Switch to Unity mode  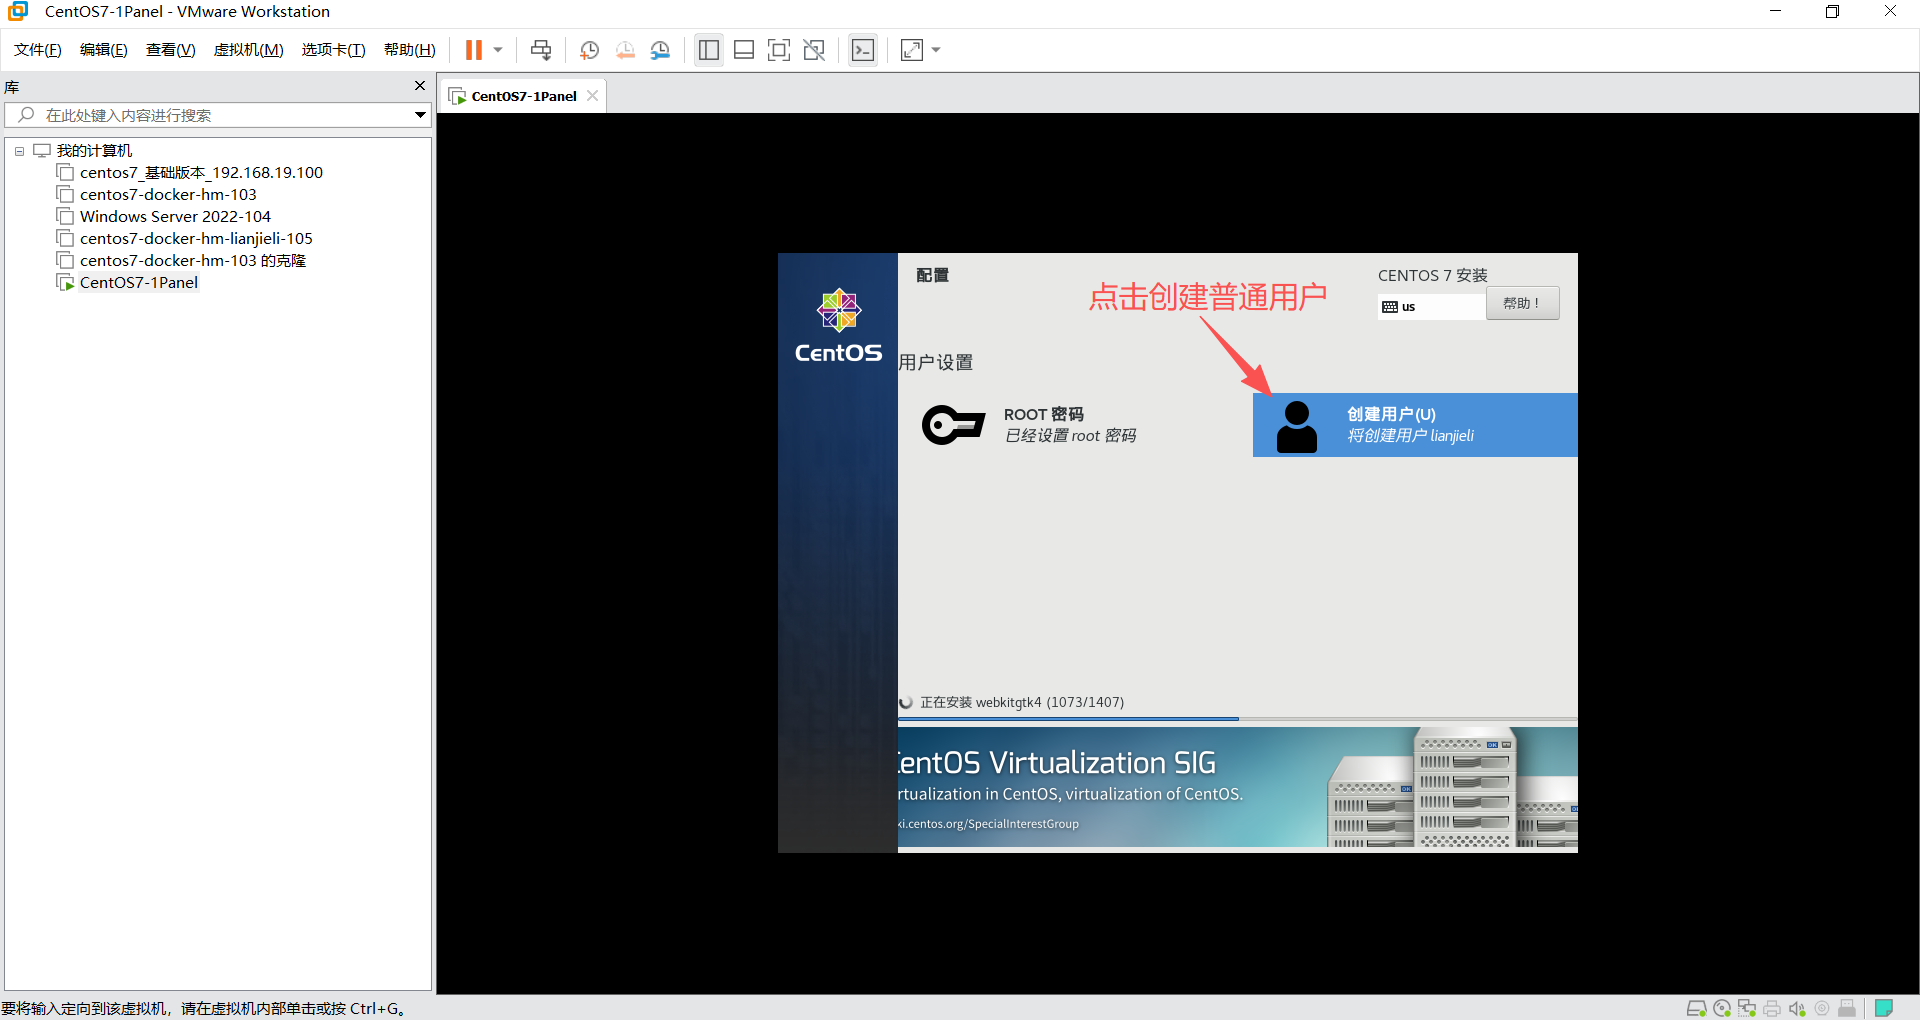[x=814, y=50]
